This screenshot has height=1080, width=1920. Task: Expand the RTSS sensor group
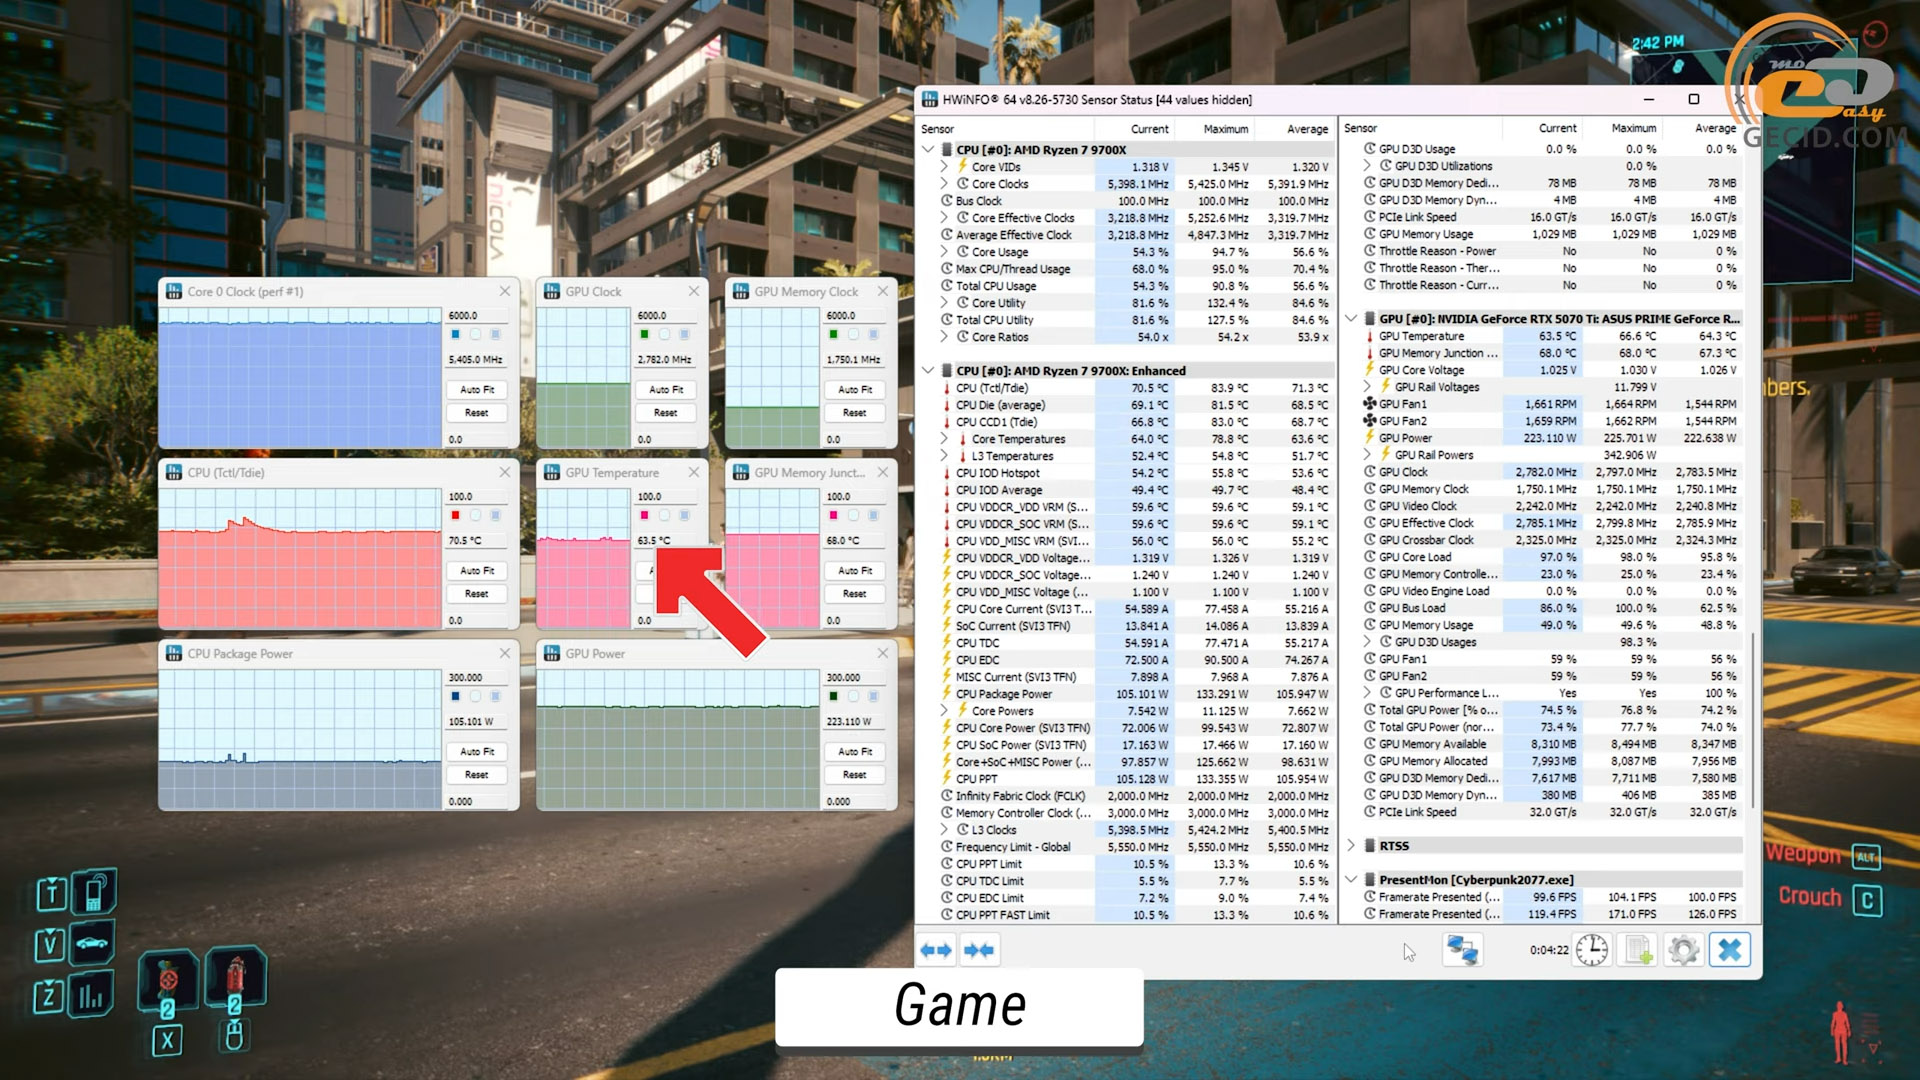tap(1351, 845)
